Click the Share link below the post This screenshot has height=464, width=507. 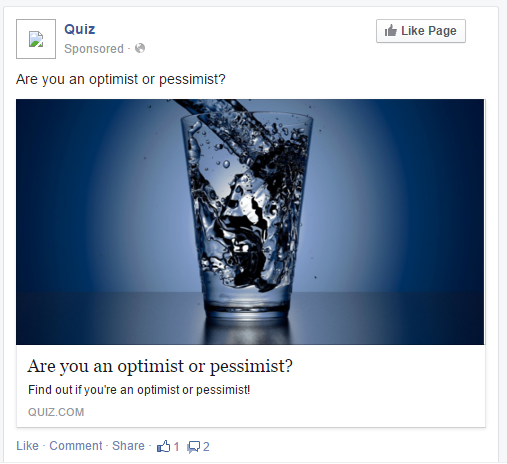tap(128, 446)
